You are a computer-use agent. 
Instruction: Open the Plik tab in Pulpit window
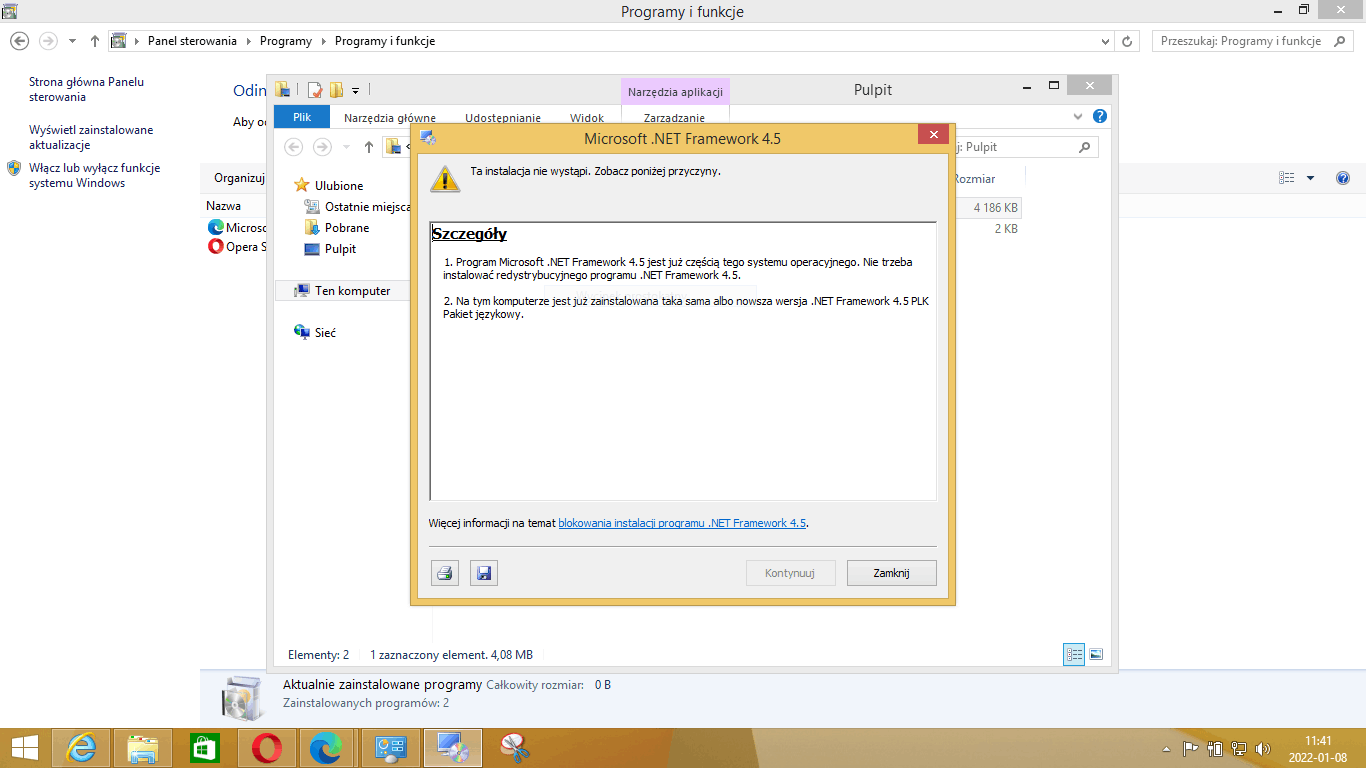302,117
